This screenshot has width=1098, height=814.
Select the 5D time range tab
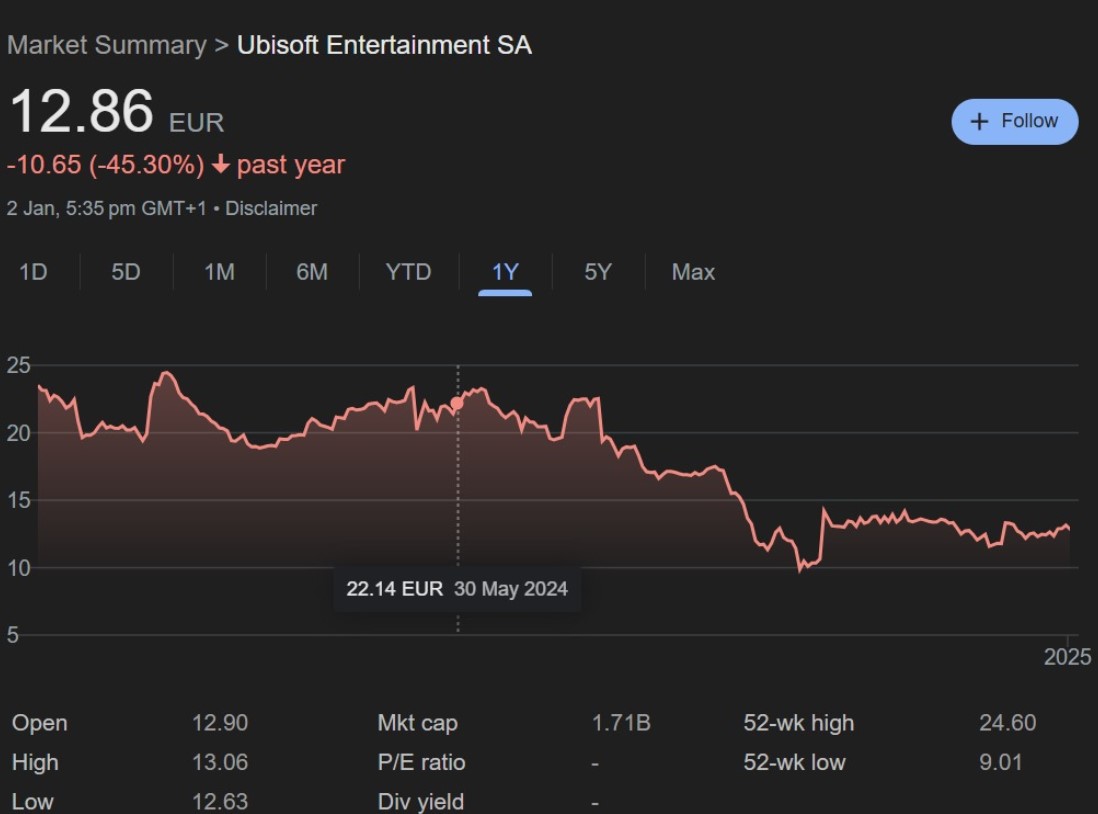click(x=126, y=272)
